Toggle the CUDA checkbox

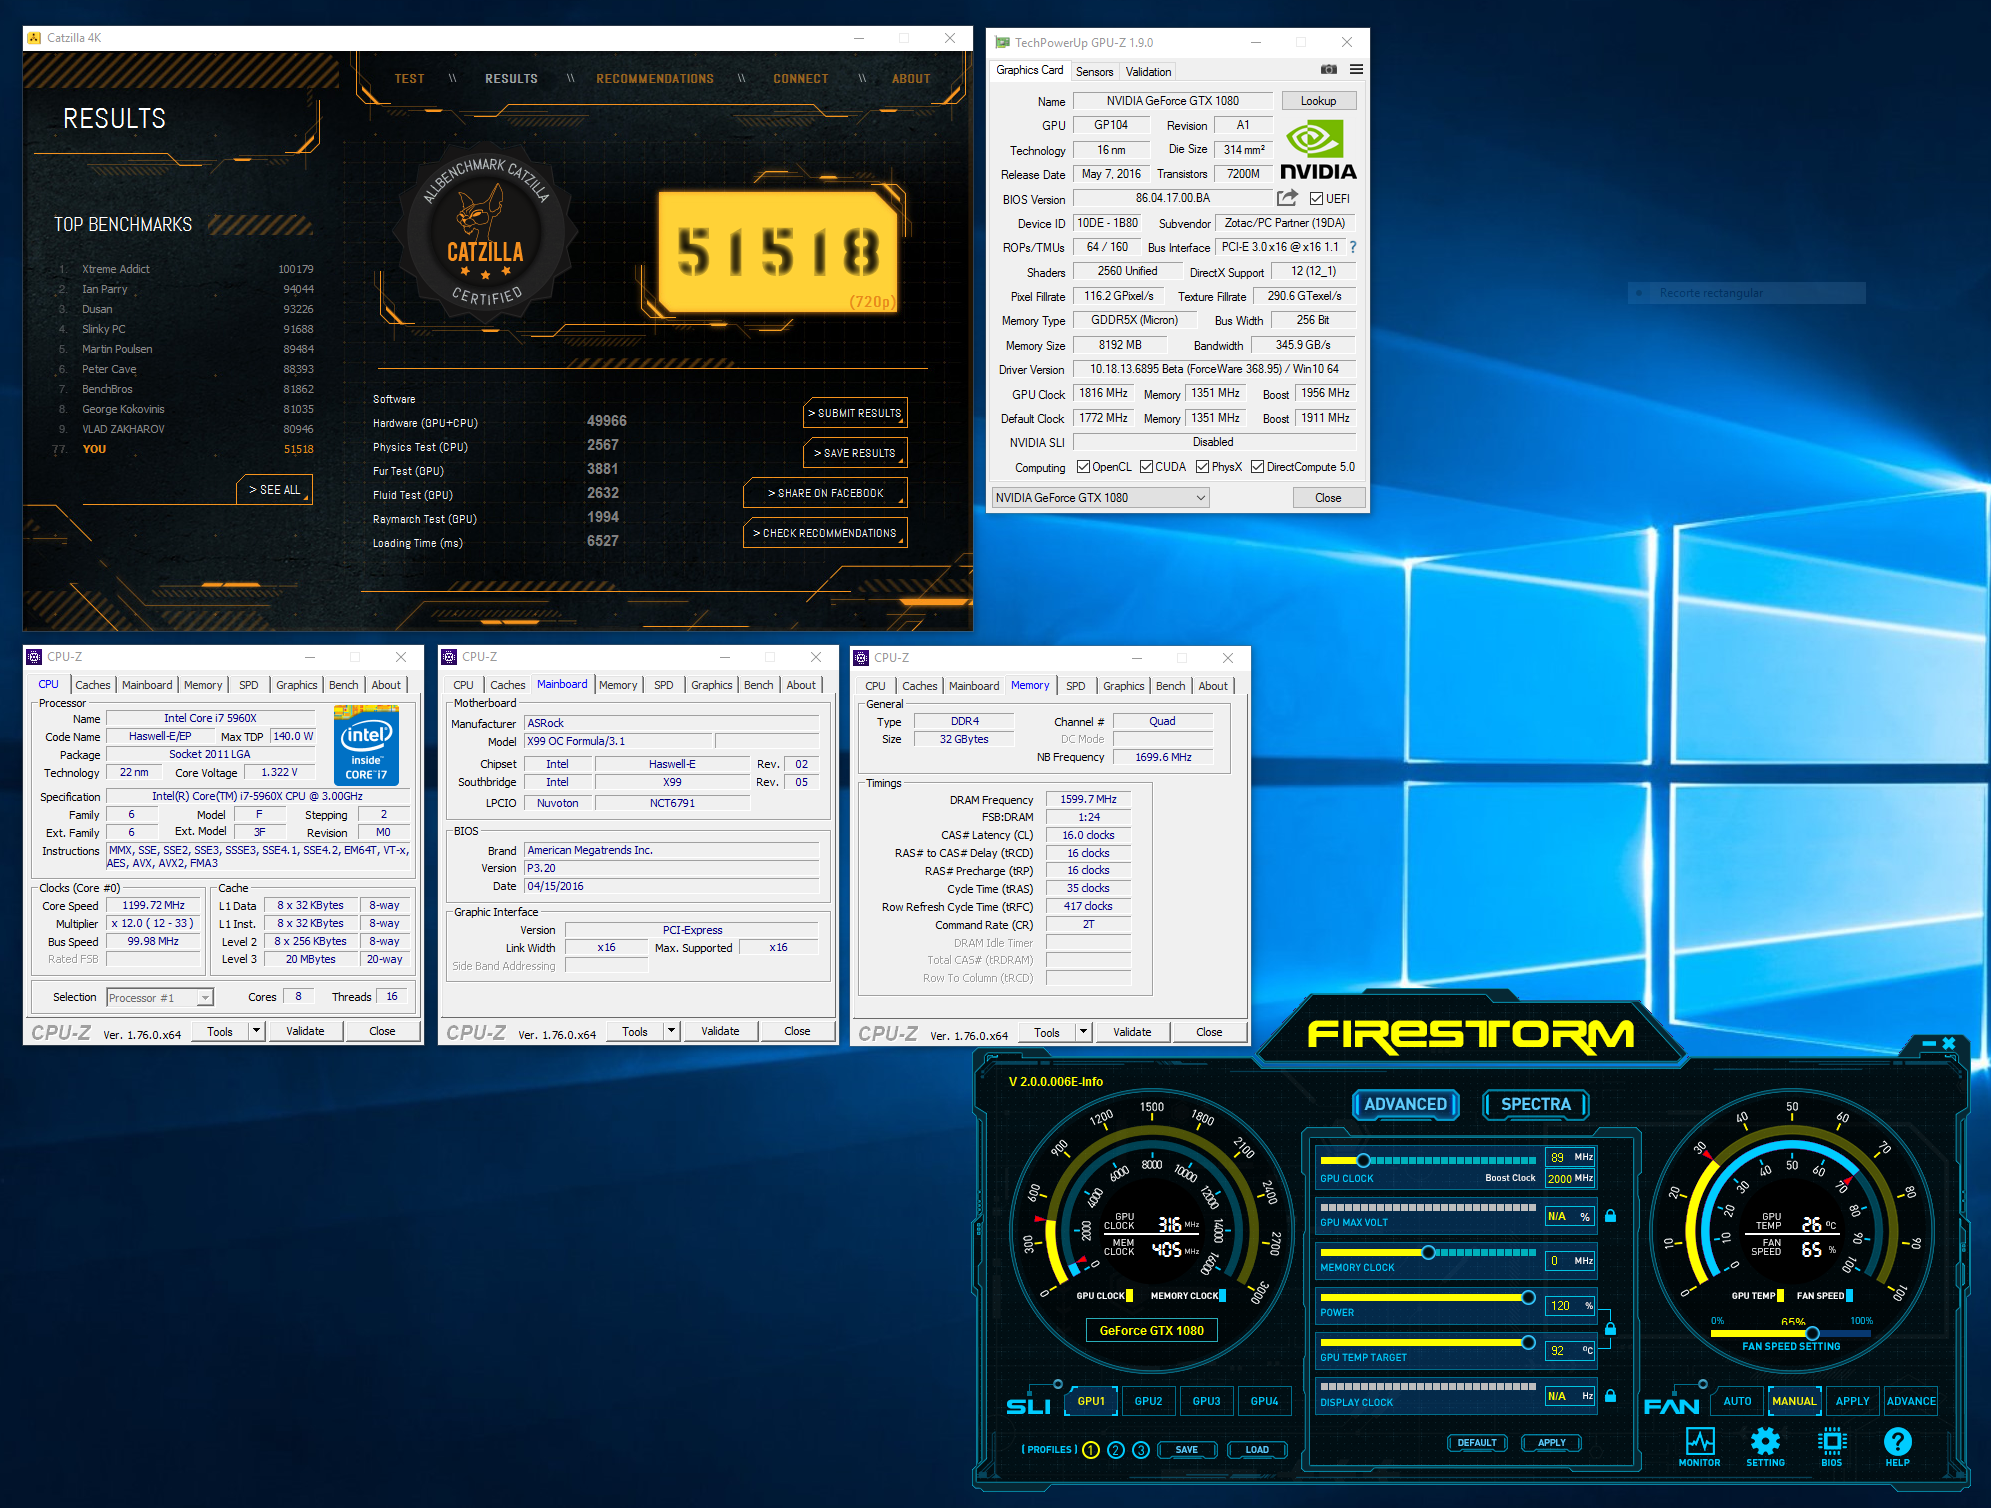pyautogui.click(x=1146, y=467)
